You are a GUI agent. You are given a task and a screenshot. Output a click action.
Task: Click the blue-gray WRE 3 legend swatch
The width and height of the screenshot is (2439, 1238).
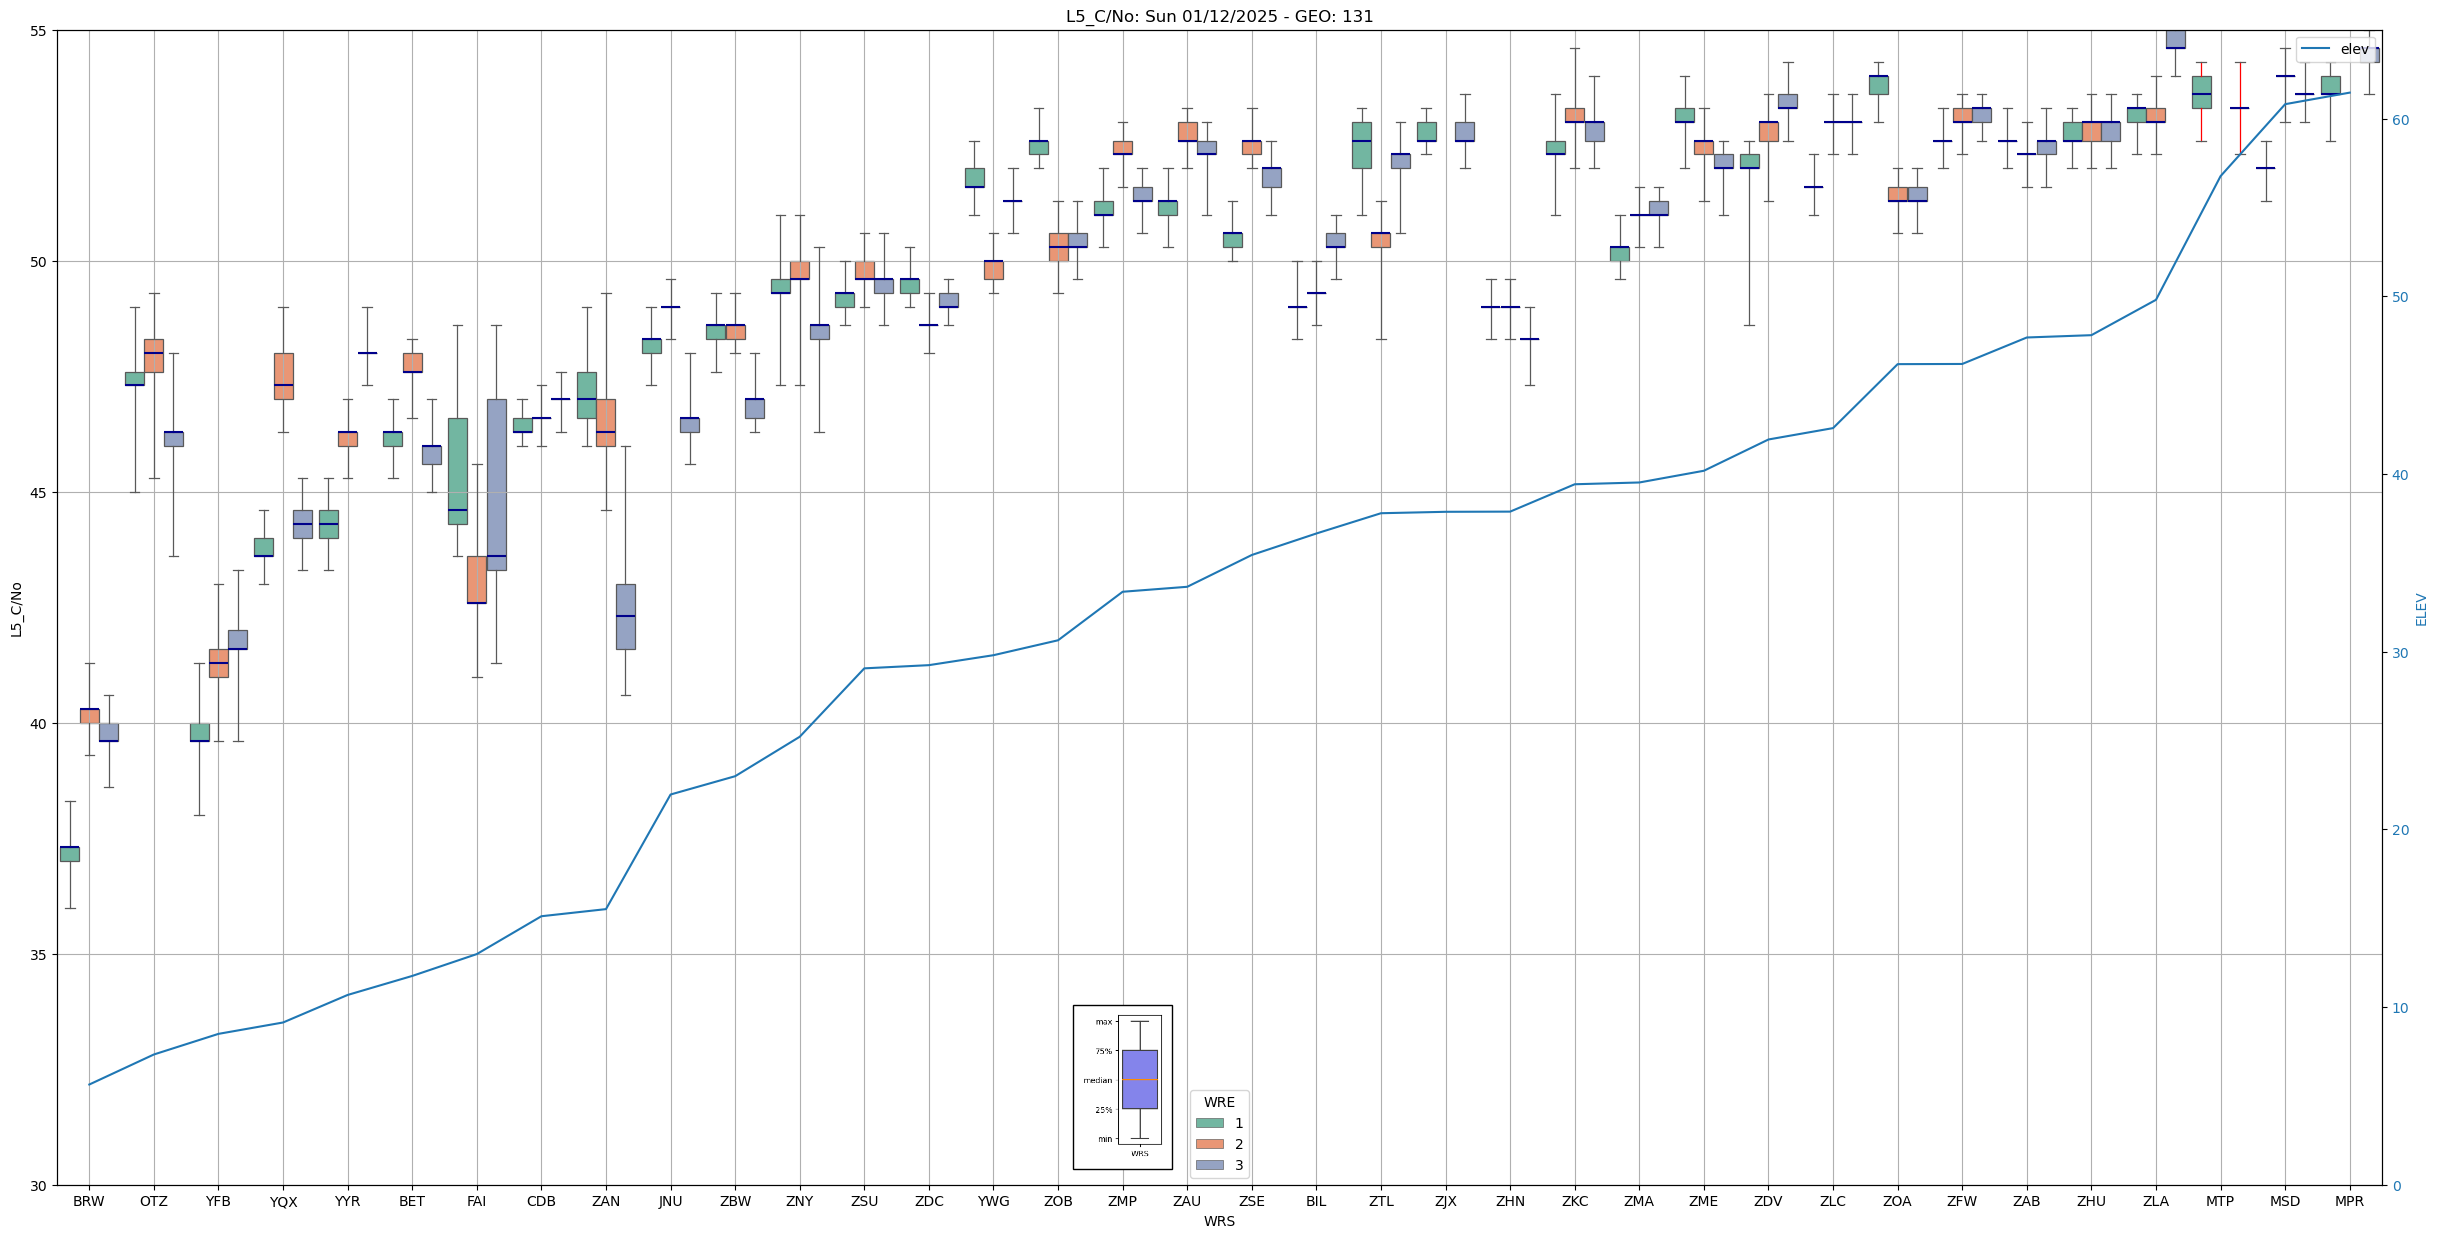pos(1209,1165)
